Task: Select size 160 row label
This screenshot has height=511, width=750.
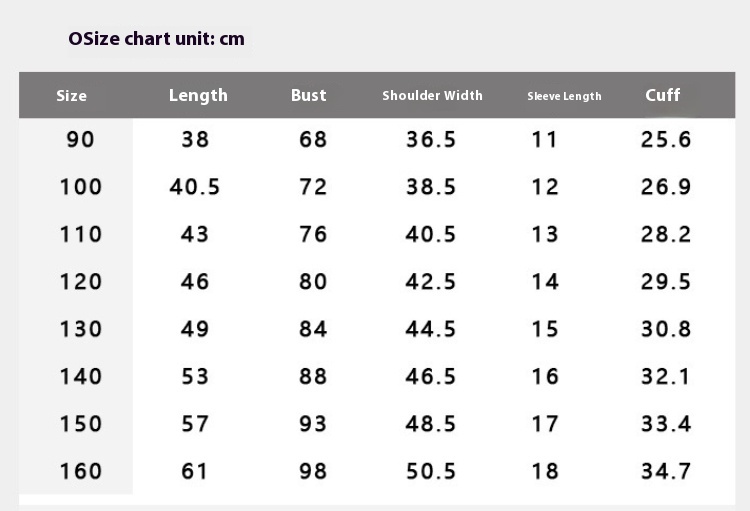Action: [81, 471]
